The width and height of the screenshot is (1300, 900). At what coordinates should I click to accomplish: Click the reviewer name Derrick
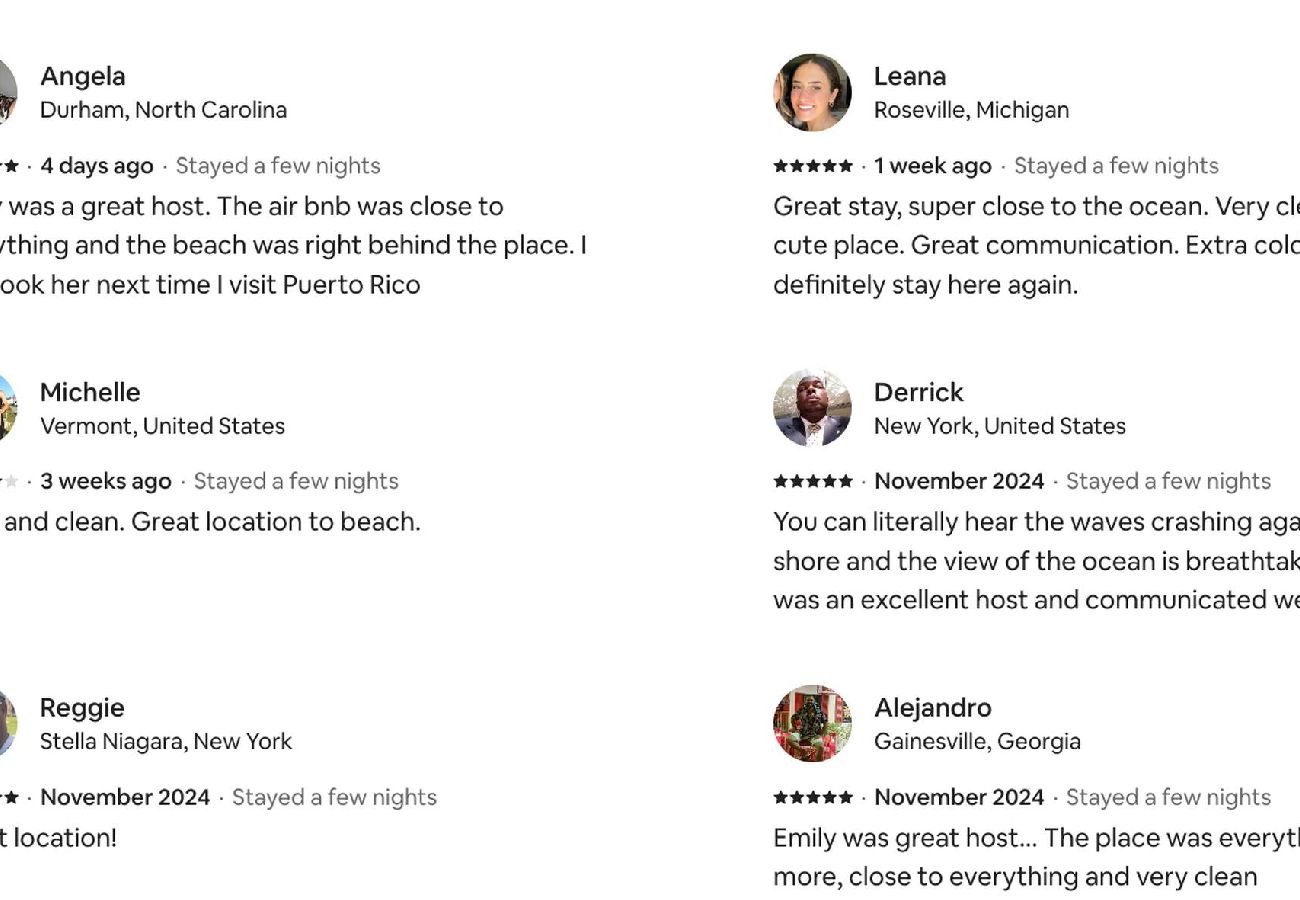(x=919, y=392)
